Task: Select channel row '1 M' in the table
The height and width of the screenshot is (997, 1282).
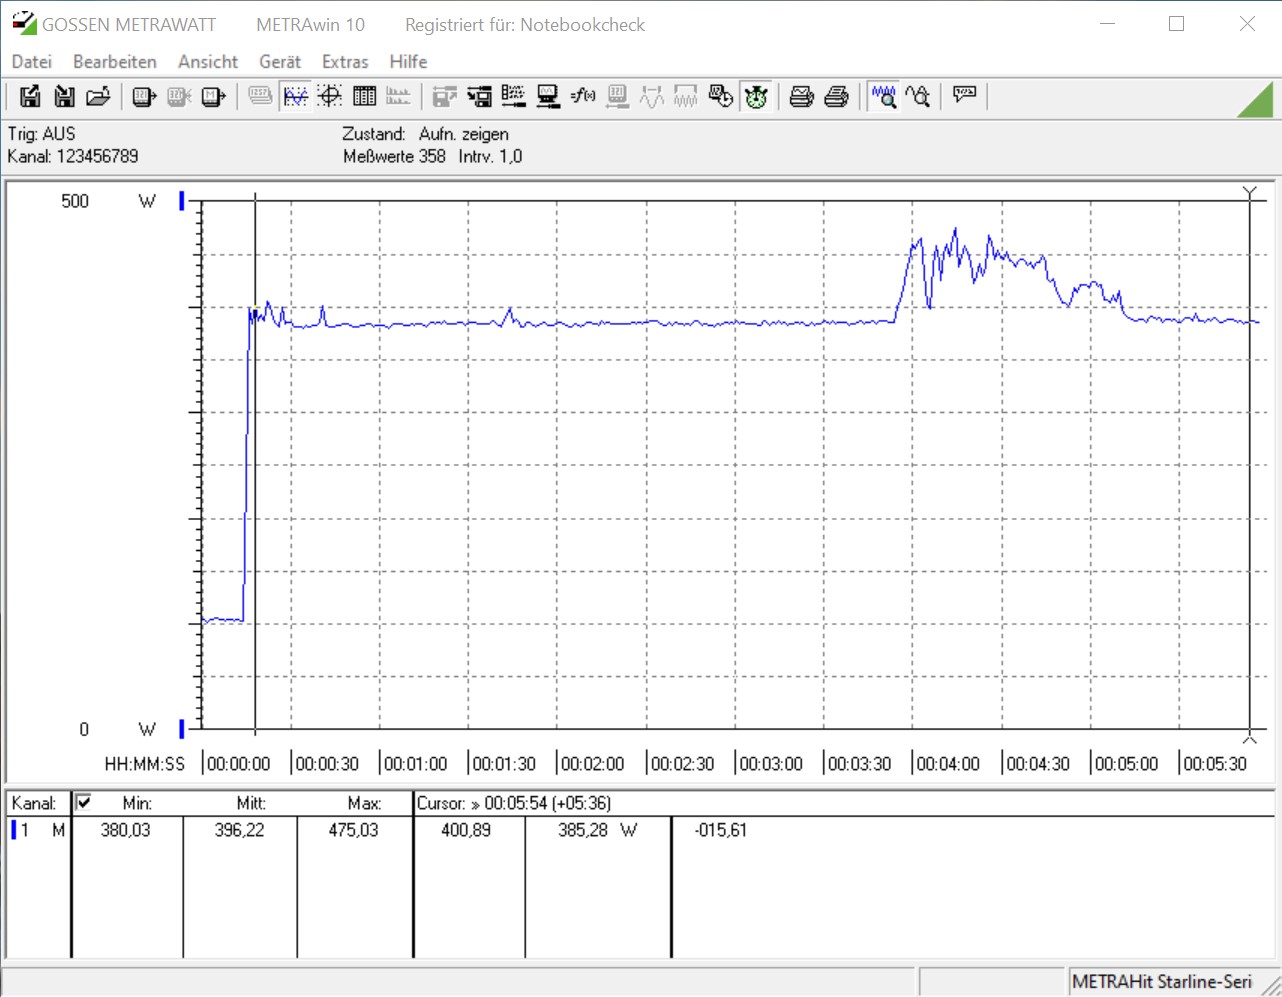Action: click(x=38, y=830)
